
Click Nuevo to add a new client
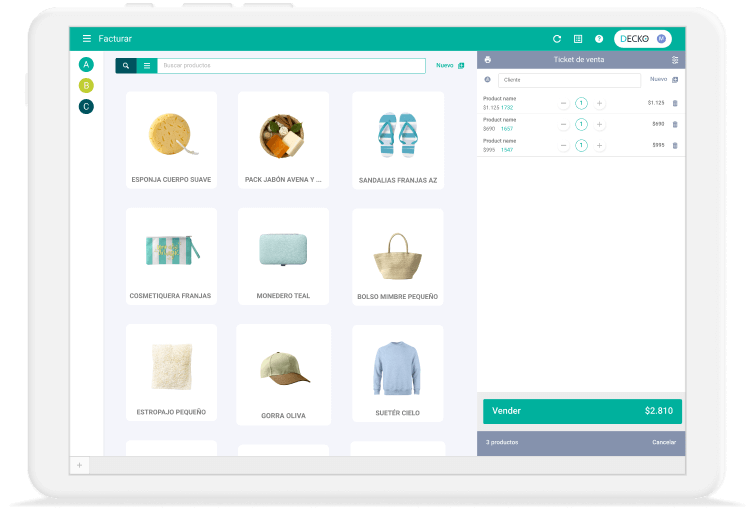[x=664, y=79]
